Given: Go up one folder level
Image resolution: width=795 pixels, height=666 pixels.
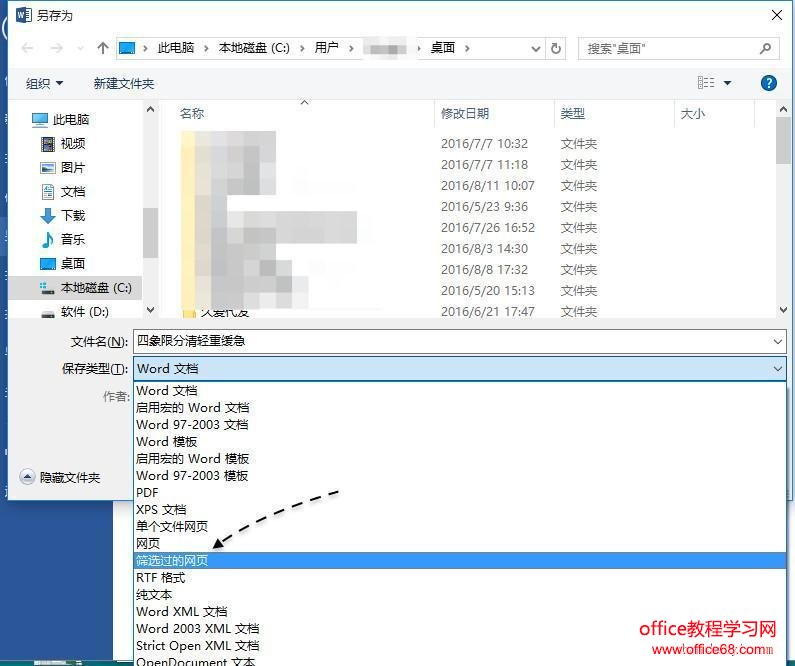Looking at the screenshot, I should (x=102, y=48).
